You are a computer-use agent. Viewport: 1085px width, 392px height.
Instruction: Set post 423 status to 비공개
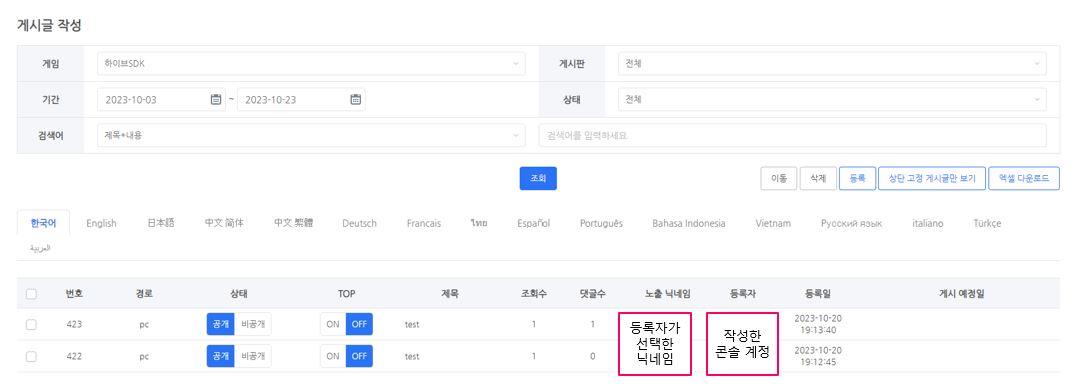coord(253,324)
